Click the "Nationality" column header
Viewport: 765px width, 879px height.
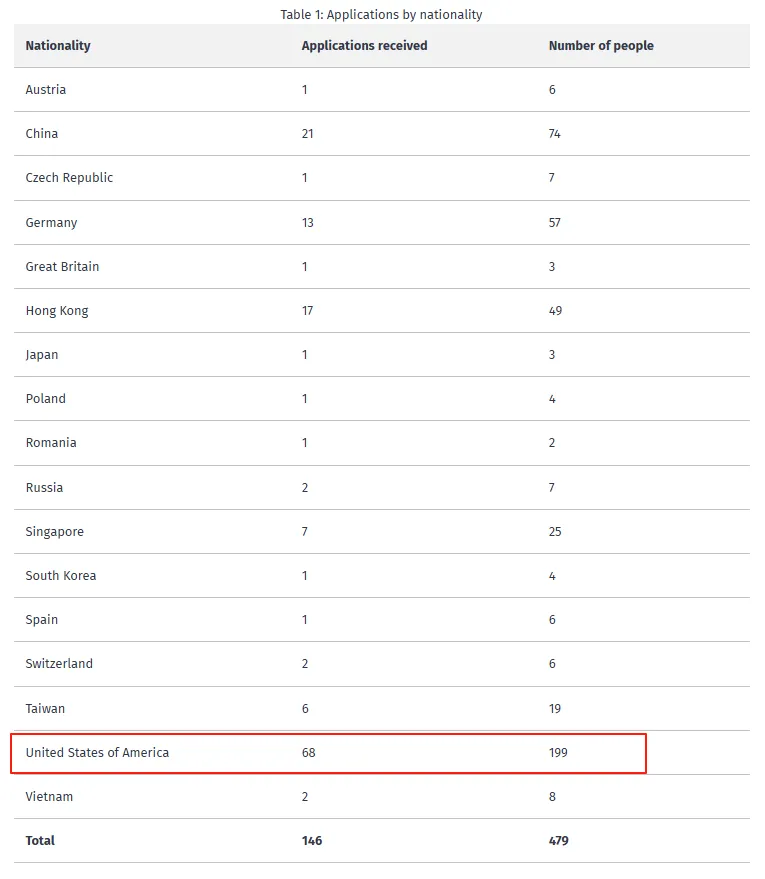58,46
